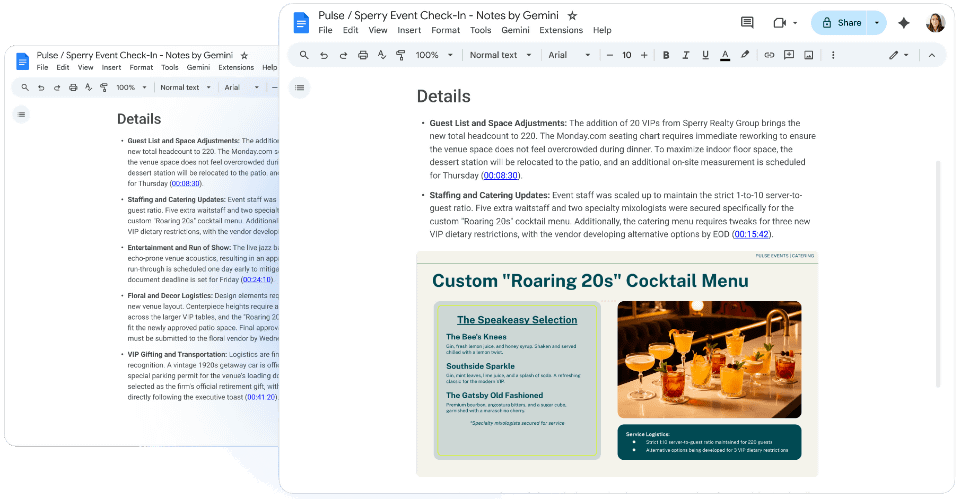Select the cocktail photo in the menu graphic

tap(709, 359)
